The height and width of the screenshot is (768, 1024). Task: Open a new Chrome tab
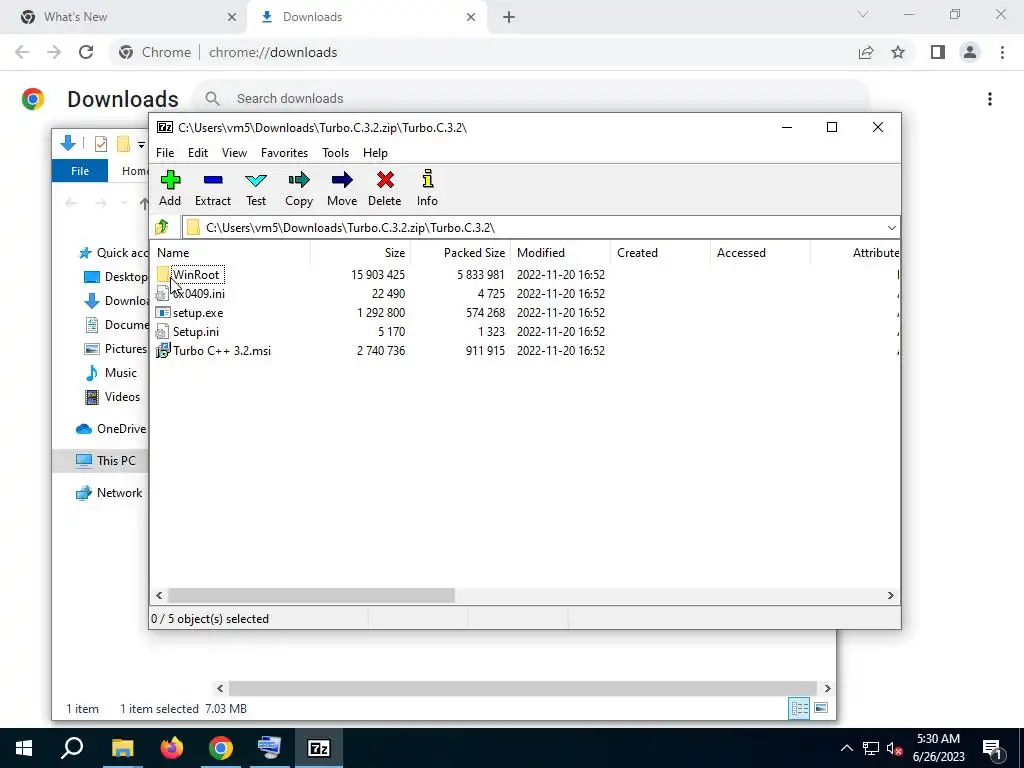[509, 17]
